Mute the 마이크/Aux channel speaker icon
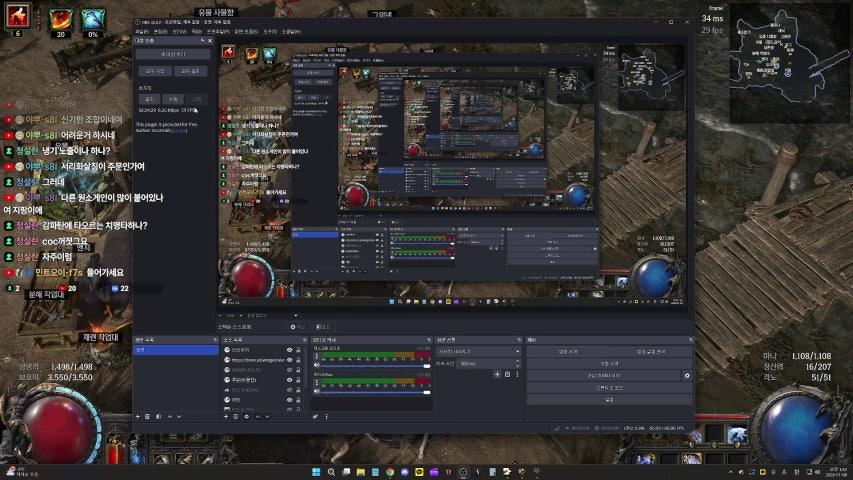The width and height of the screenshot is (853, 480). click(x=317, y=392)
